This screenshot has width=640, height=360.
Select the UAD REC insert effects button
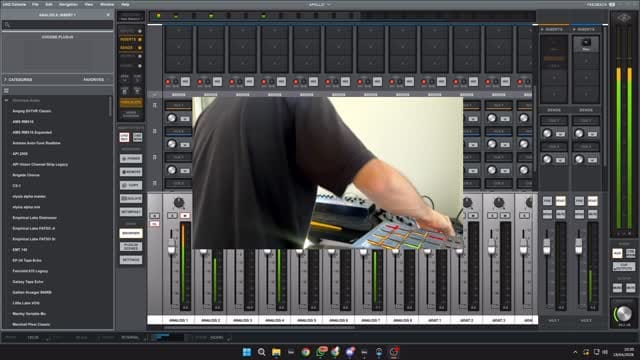point(124,137)
